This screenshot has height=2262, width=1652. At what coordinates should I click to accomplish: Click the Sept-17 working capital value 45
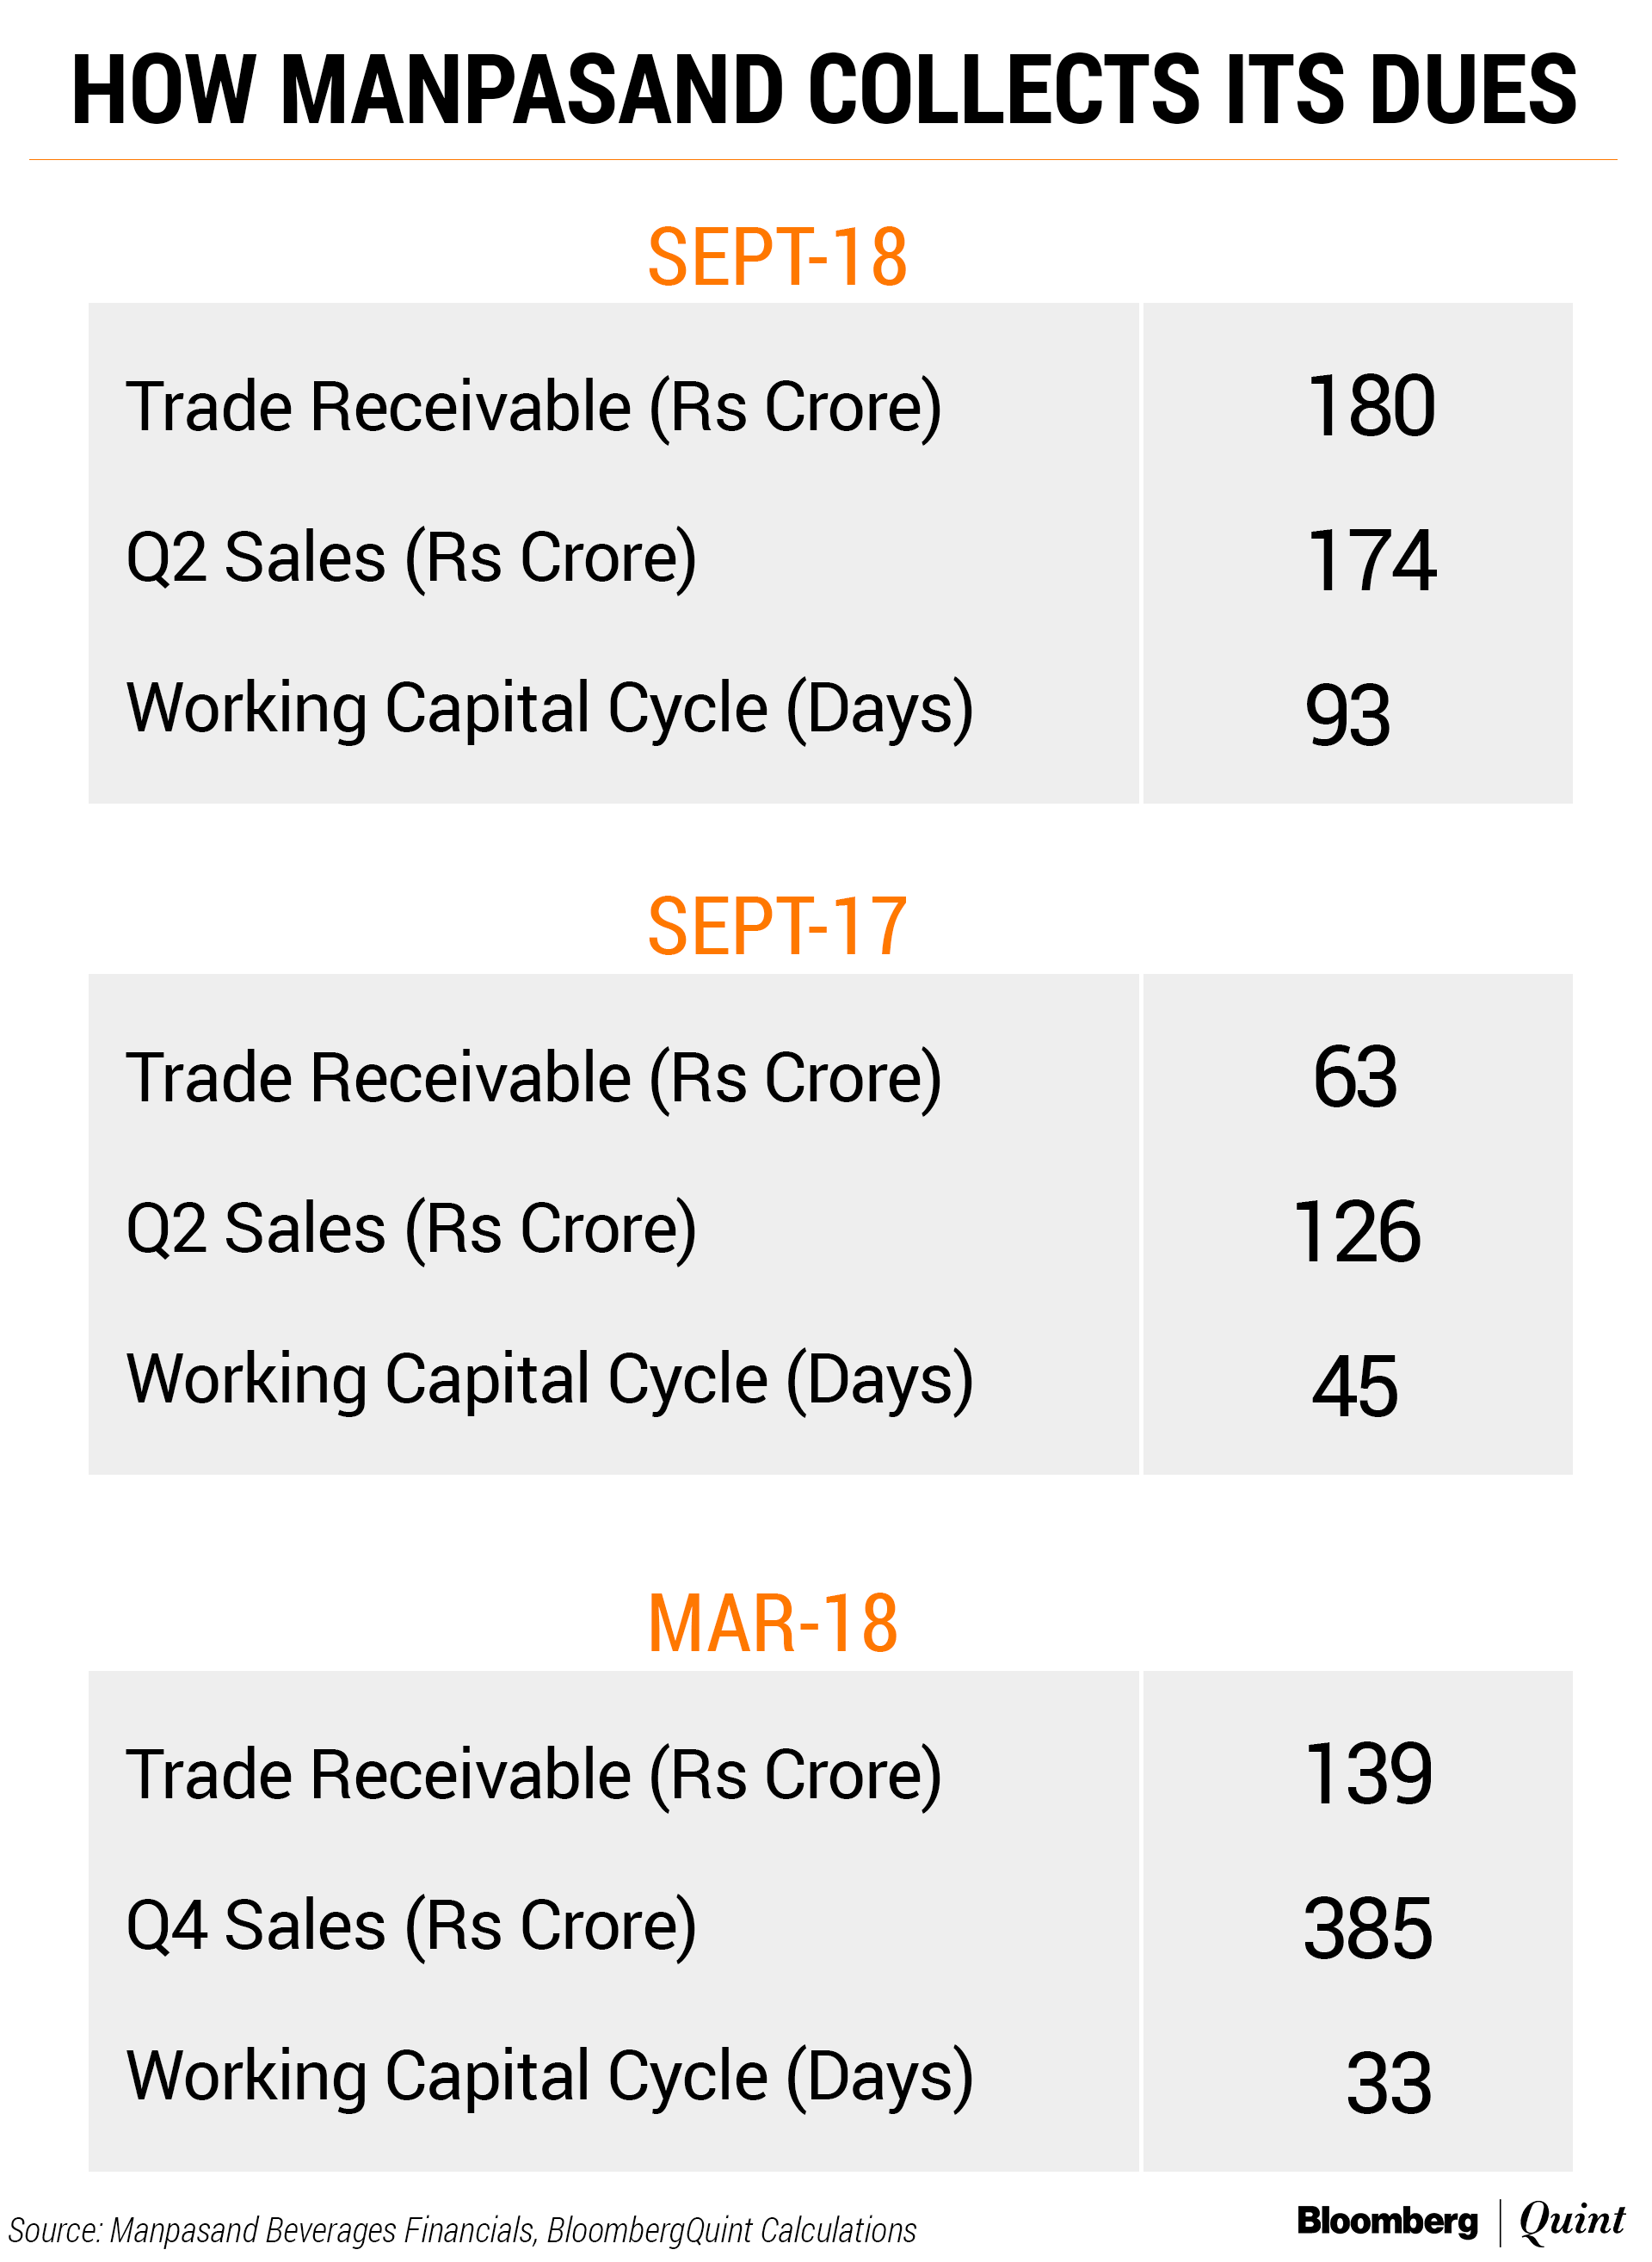1355,1387
